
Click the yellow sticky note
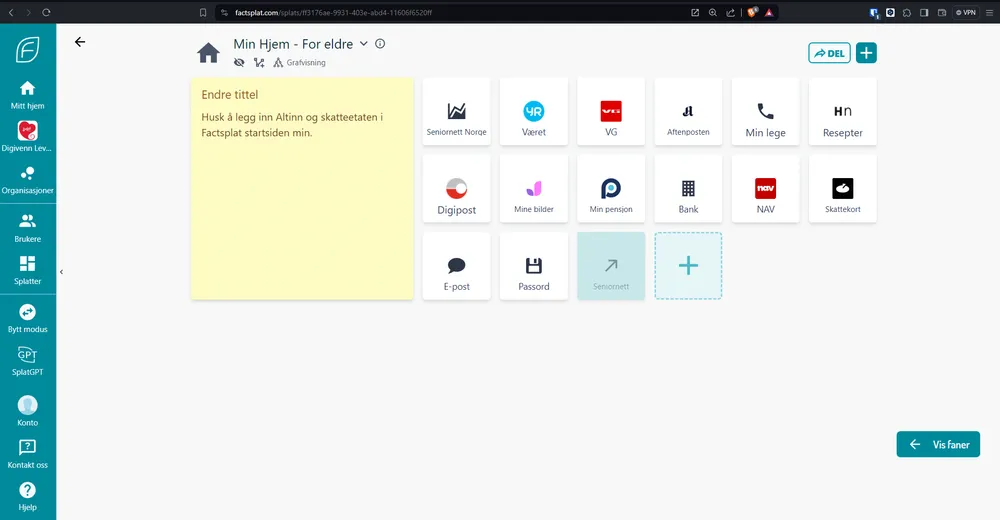[x=301, y=200]
